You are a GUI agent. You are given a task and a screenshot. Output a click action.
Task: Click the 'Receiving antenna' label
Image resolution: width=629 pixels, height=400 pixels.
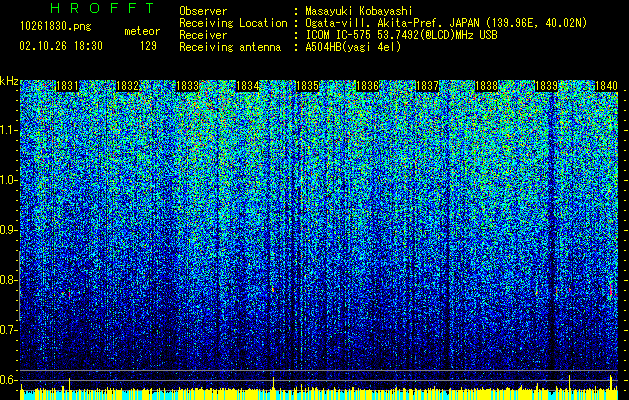click(230, 47)
